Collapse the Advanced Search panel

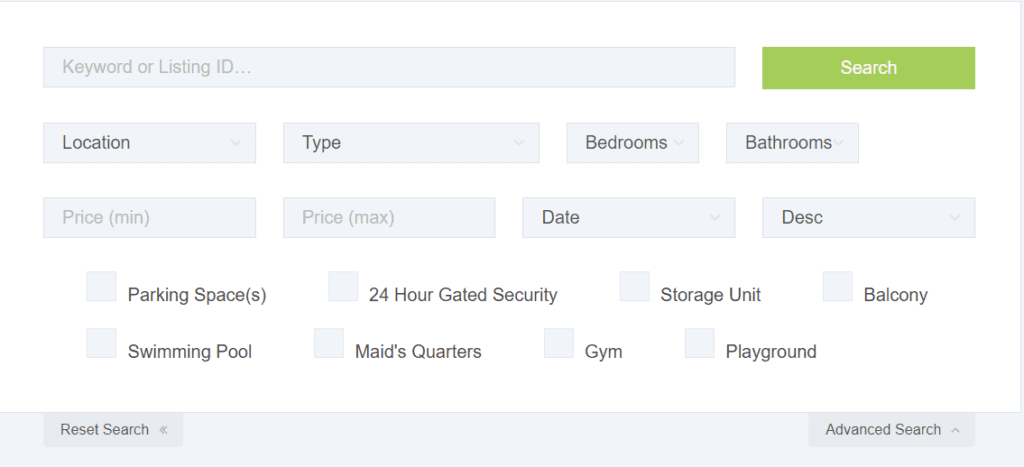[891, 430]
